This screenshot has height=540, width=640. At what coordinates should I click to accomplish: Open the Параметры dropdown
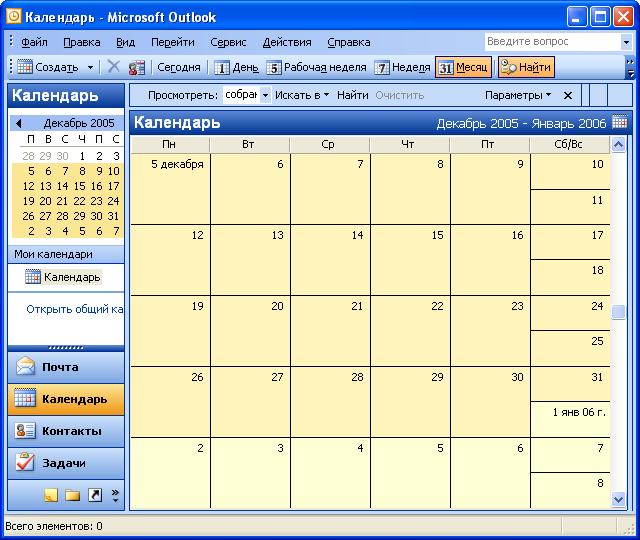click(x=518, y=96)
